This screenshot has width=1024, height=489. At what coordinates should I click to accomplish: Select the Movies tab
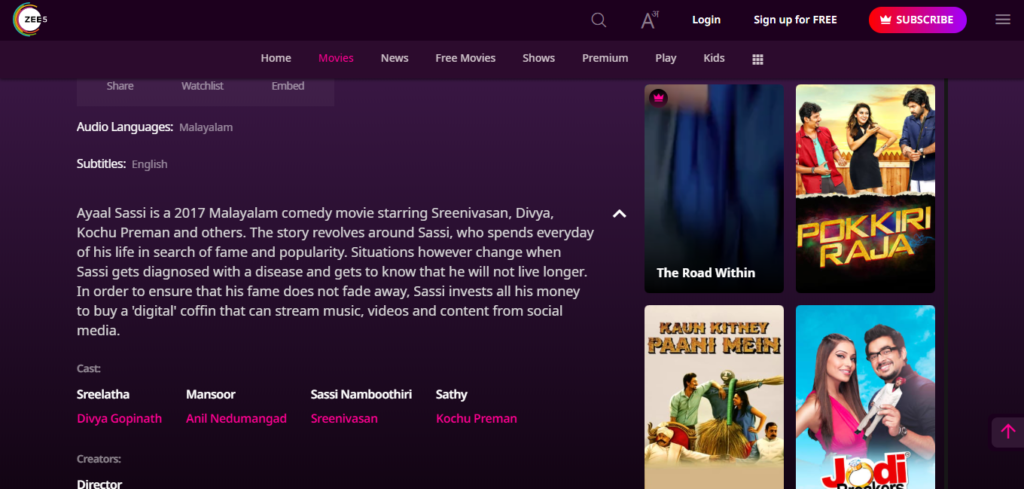click(336, 58)
